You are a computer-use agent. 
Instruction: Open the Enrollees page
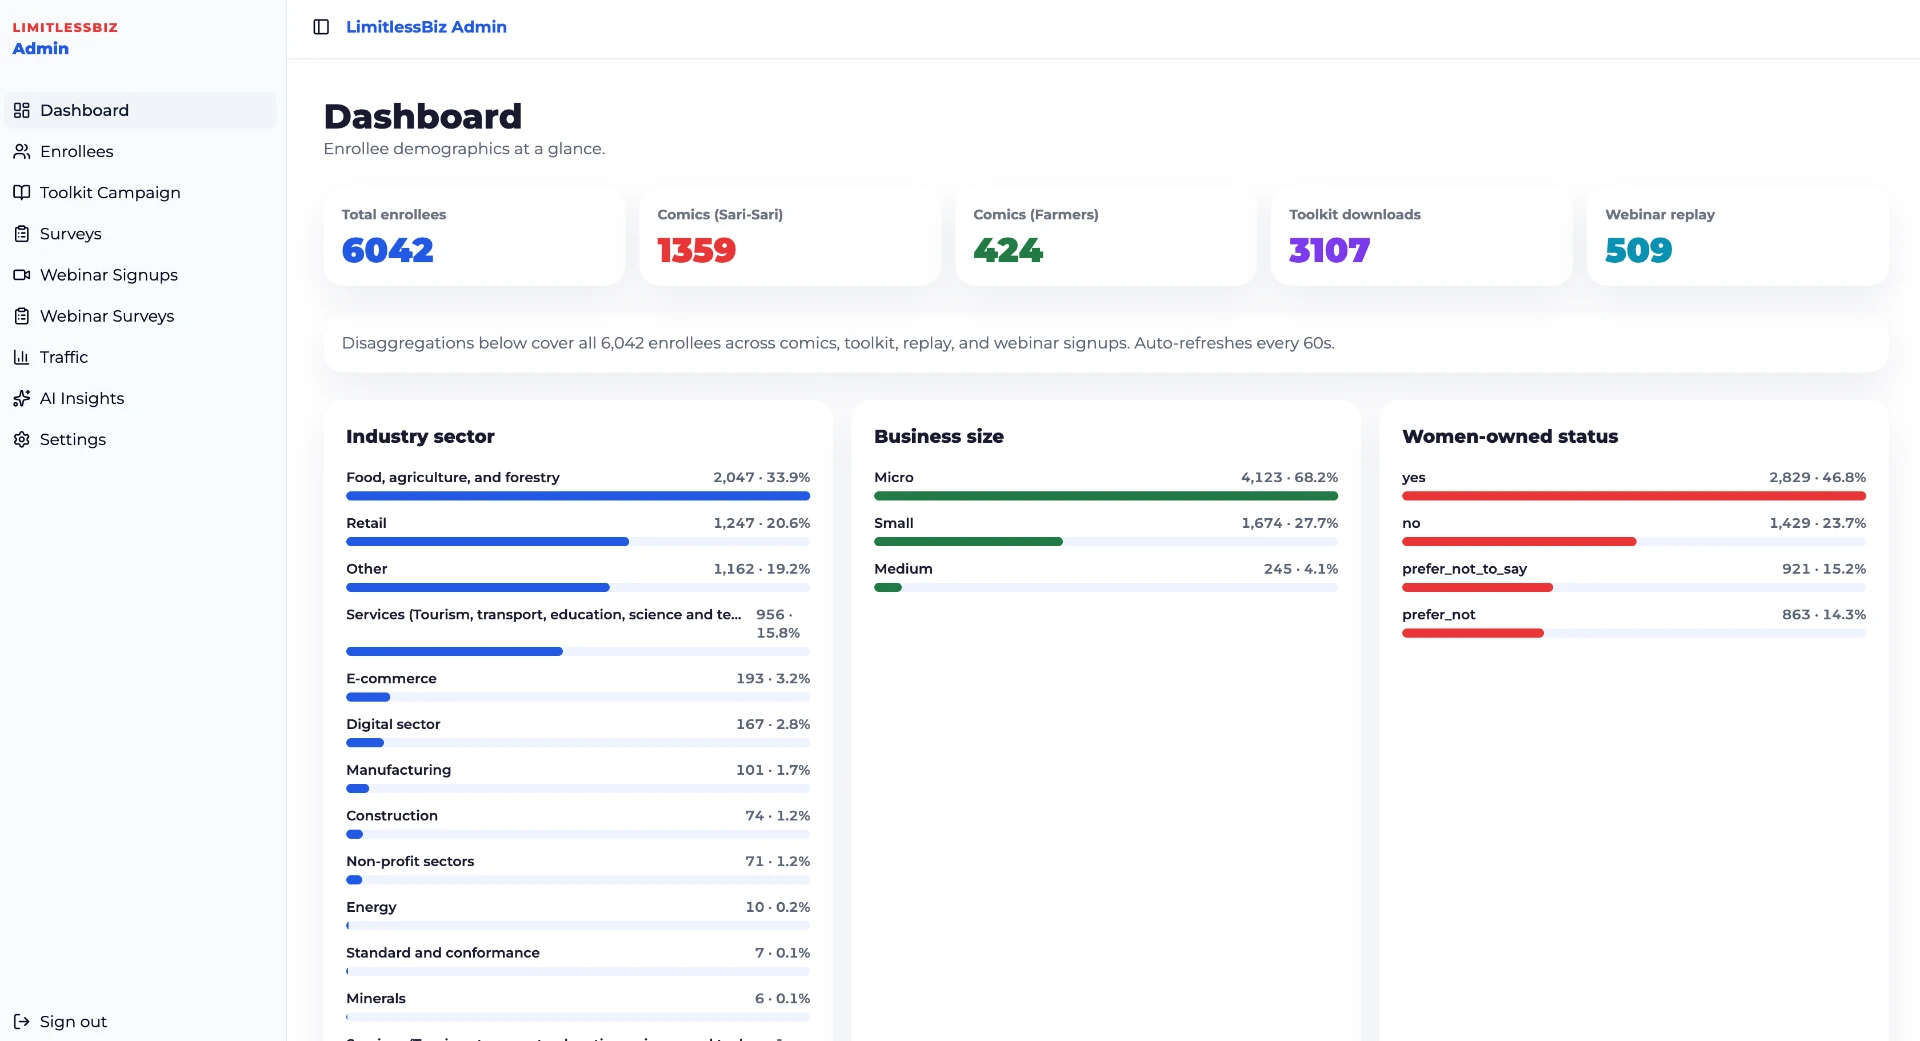pos(140,151)
